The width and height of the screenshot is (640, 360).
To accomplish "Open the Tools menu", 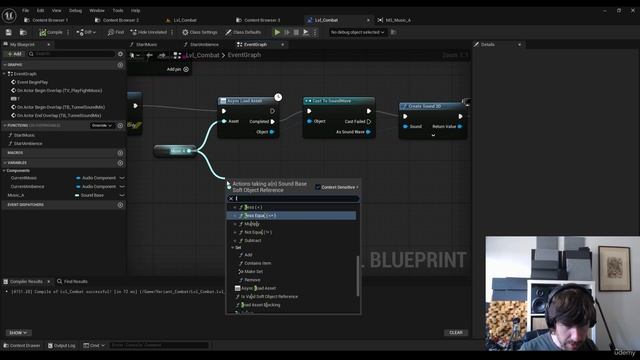I will point(118,10).
